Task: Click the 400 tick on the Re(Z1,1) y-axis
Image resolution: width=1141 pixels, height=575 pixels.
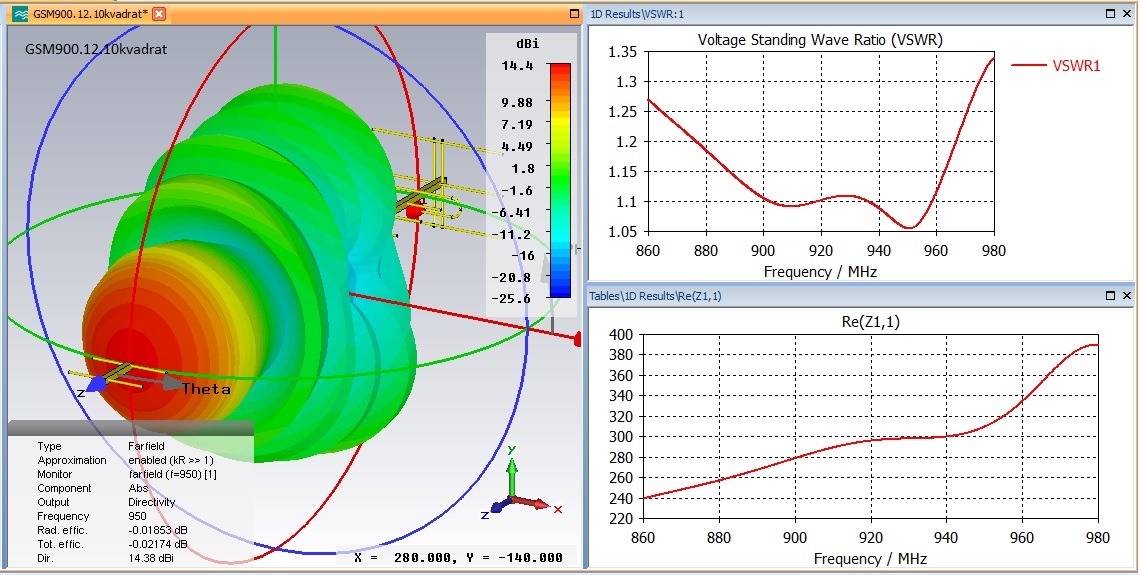Action: 621,335
